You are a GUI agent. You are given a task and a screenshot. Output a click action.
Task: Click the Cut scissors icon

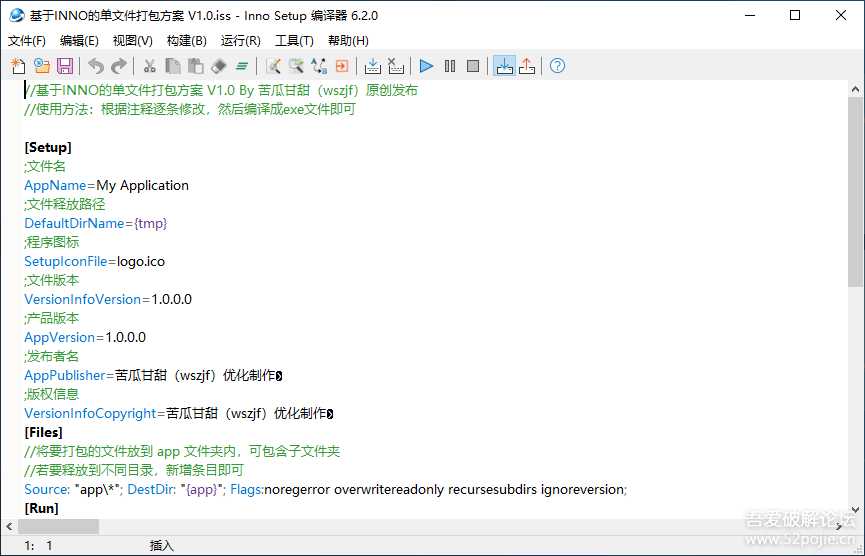(x=149, y=66)
